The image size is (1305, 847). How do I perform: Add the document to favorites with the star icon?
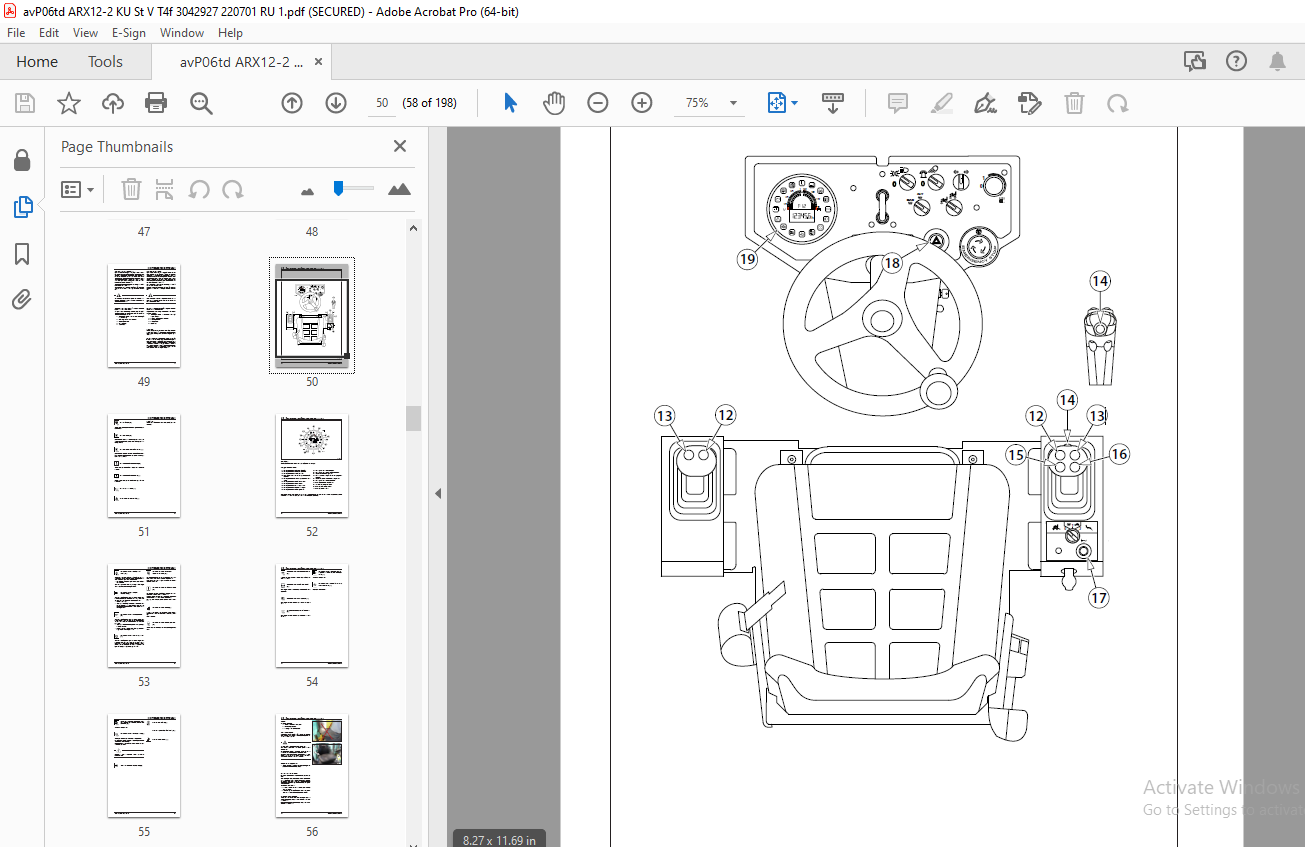point(68,103)
